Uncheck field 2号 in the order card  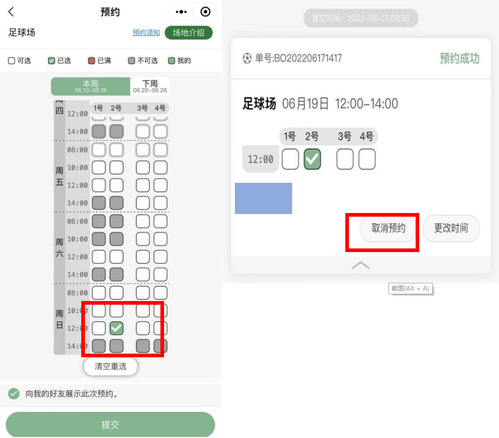[x=312, y=159]
